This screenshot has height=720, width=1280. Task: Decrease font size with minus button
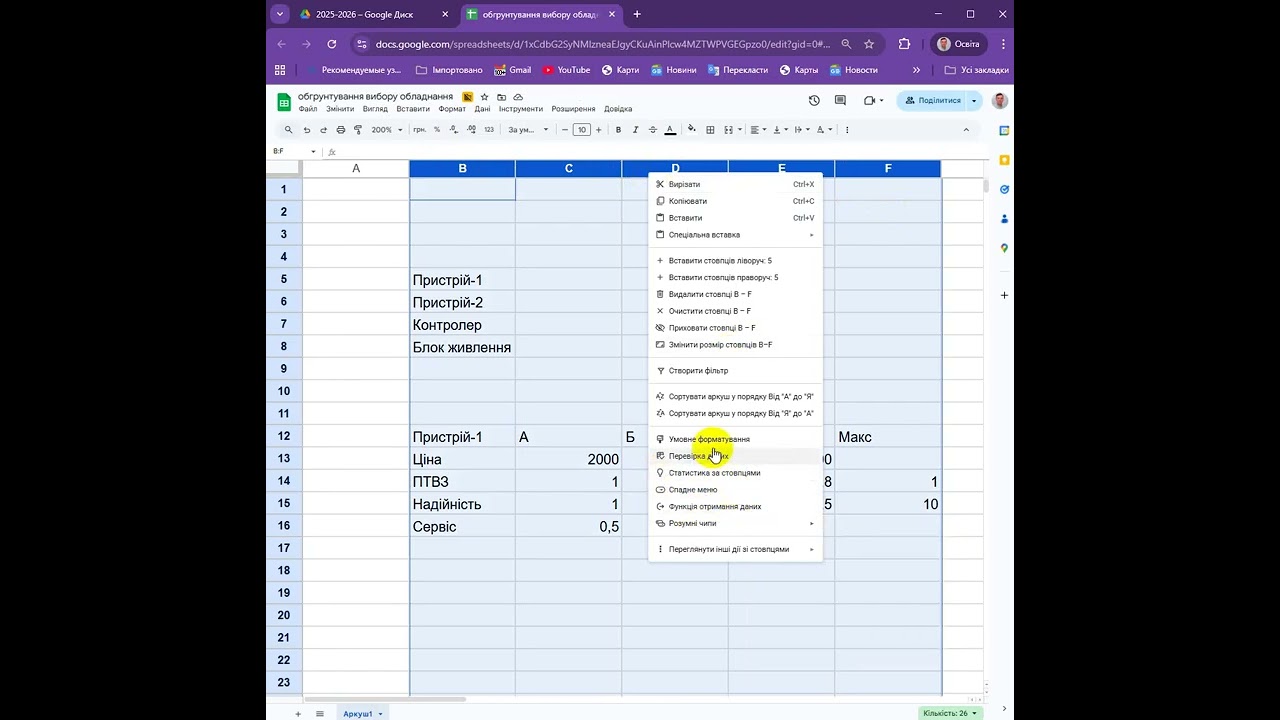point(565,130)
